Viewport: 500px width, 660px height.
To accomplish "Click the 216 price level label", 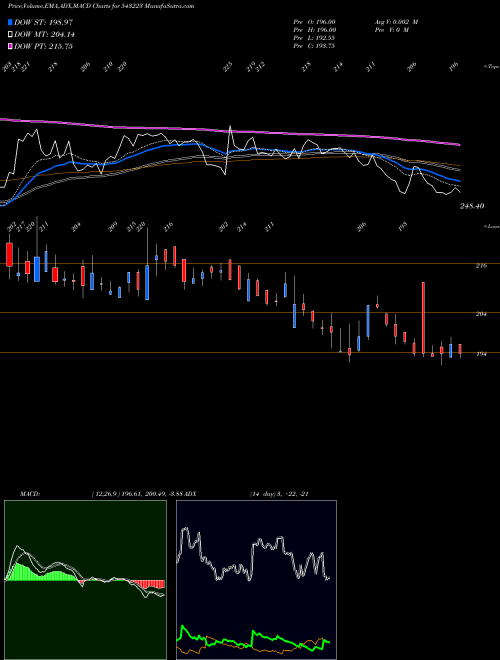I will [481, 266].
